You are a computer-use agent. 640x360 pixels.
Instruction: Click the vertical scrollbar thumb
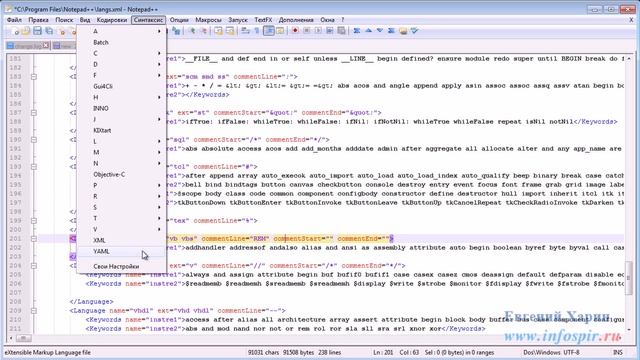point(629,278)
